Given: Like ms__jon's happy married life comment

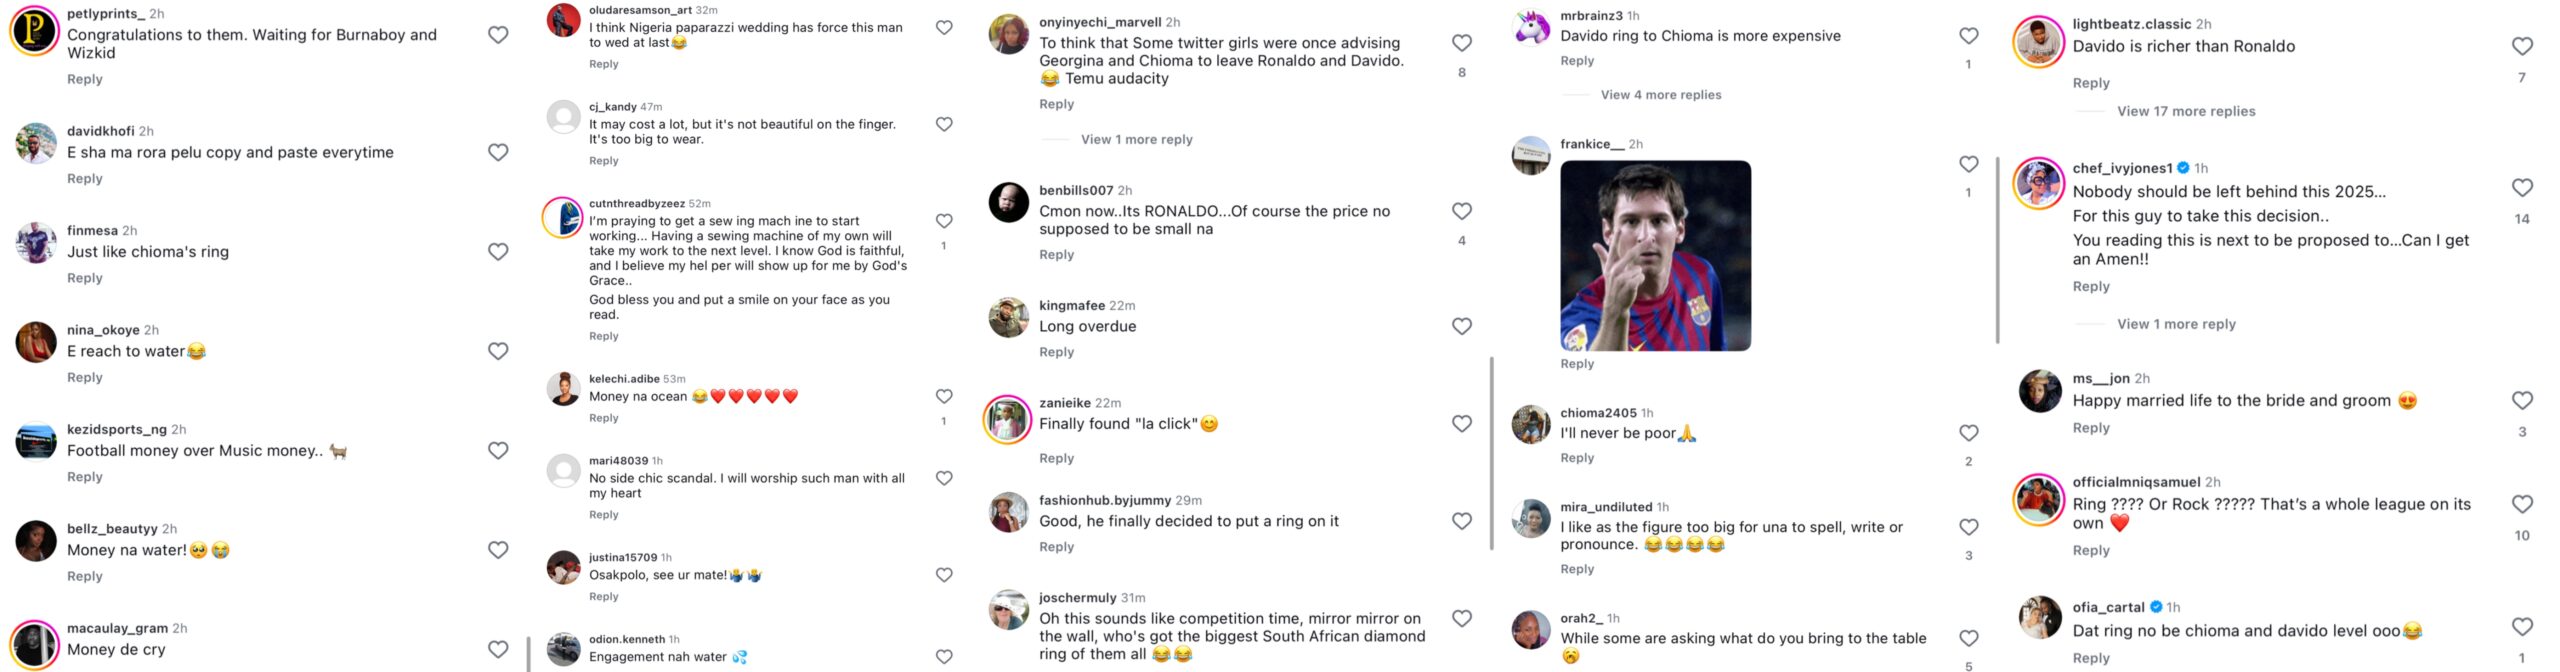Looking at the screenshot, I should 2522,400.
